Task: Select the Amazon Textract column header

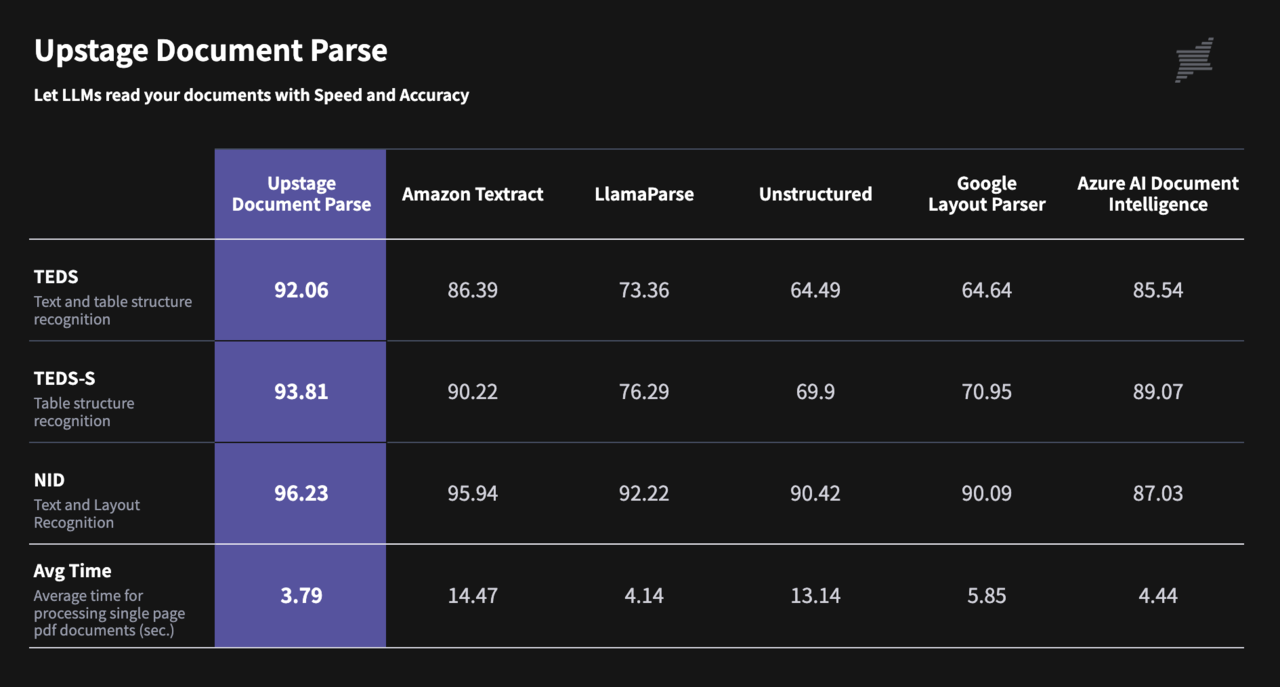Action: point(472,194)
